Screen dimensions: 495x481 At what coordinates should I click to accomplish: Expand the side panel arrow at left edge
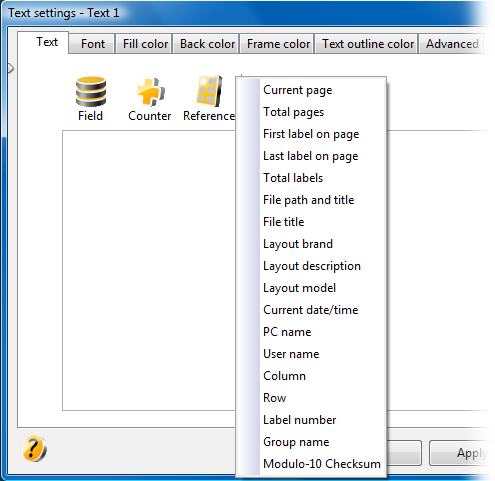11,68
